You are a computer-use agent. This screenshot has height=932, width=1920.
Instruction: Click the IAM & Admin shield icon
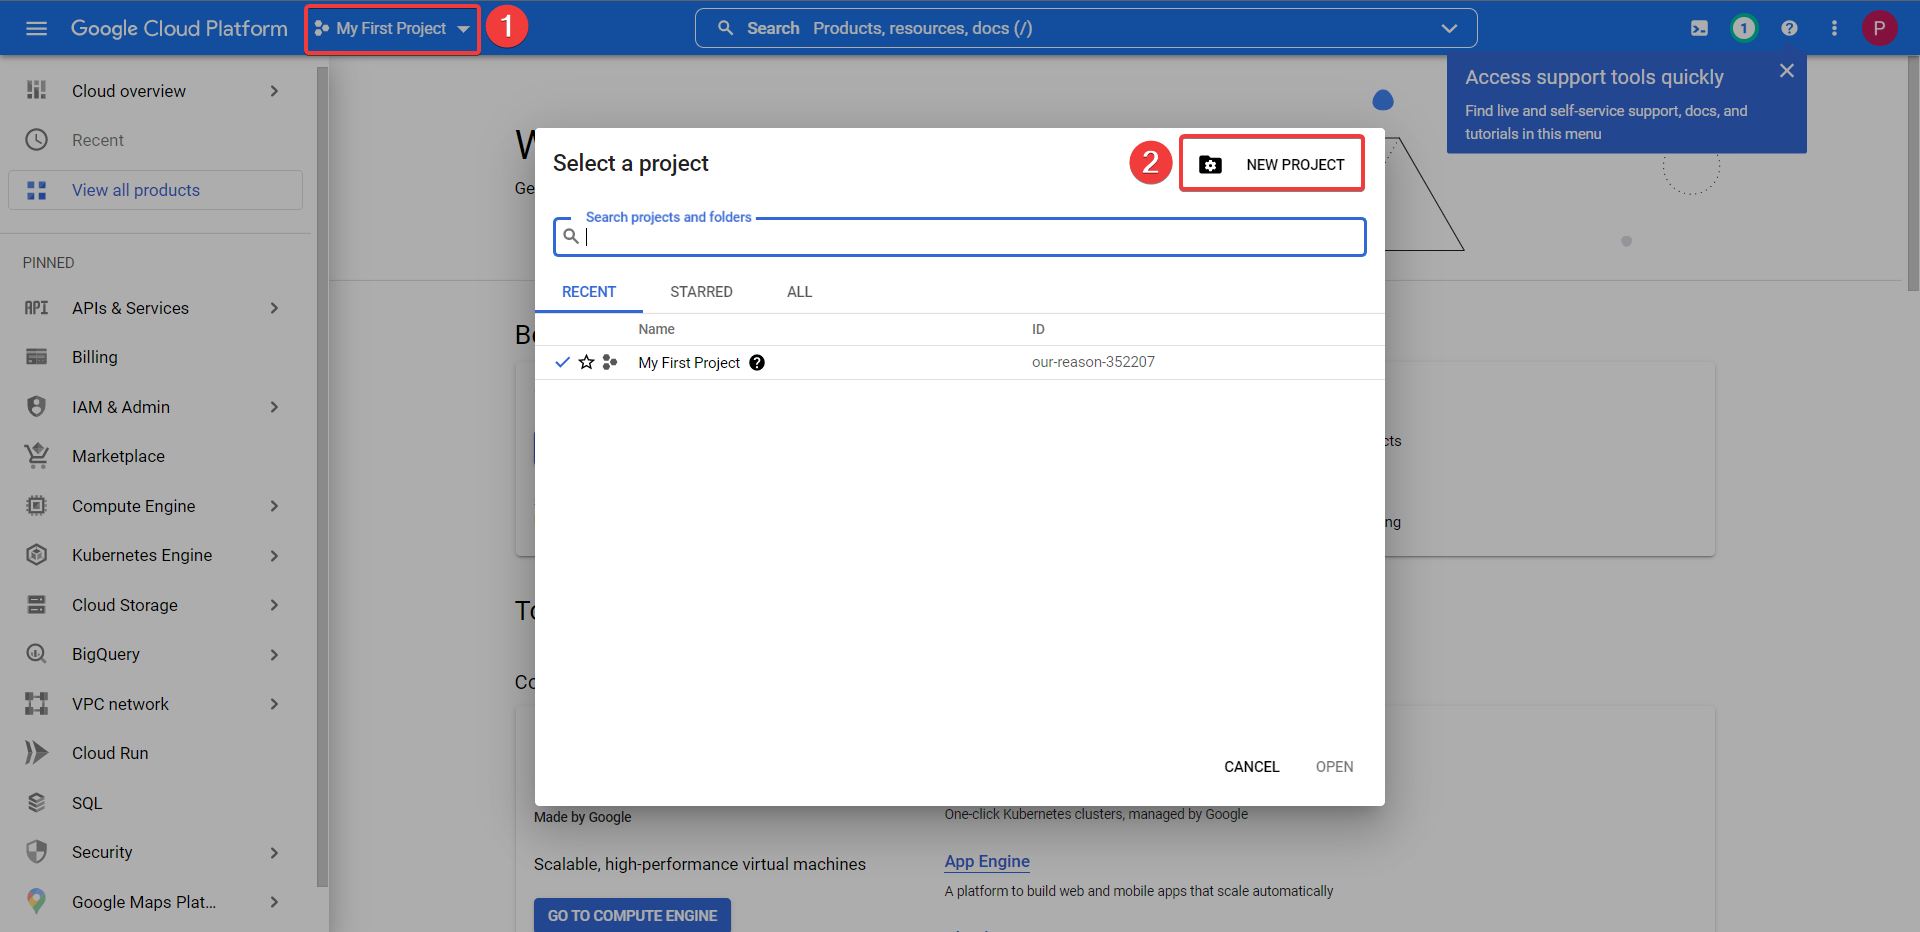click(x=36, y=407)
